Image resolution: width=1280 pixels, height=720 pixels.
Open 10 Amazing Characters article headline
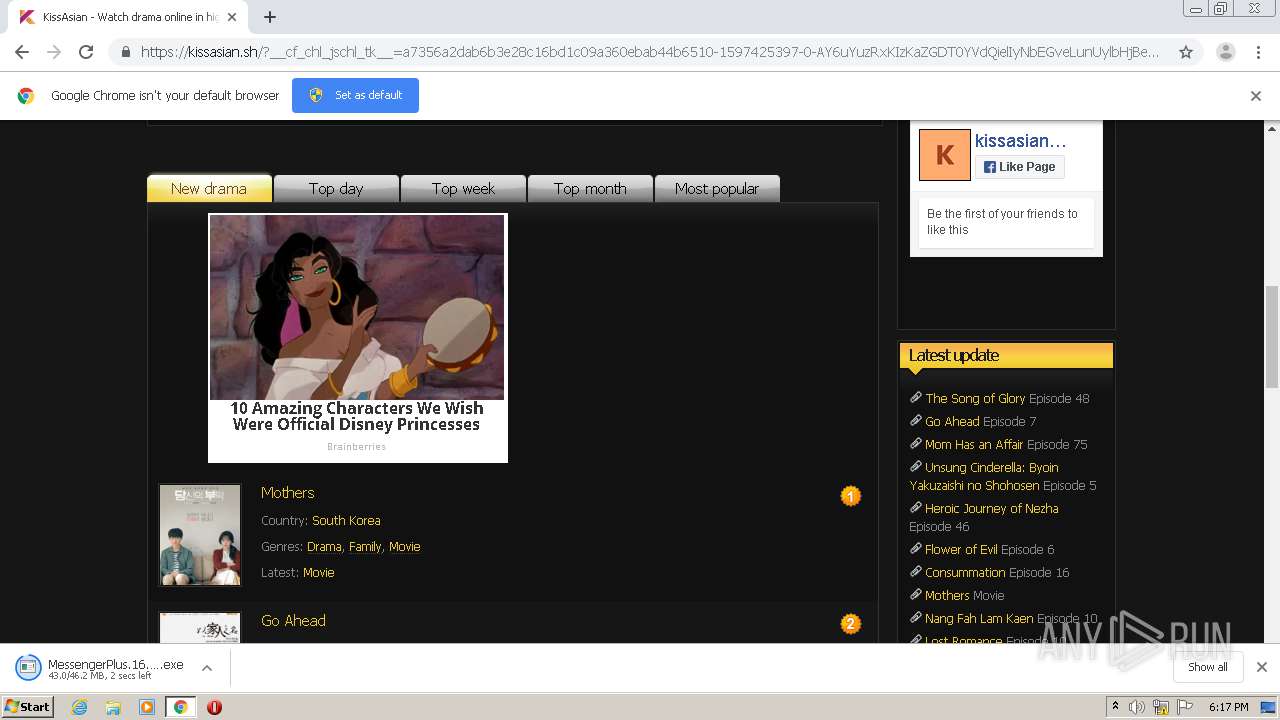pyautogui.click(x=357, y=416)
